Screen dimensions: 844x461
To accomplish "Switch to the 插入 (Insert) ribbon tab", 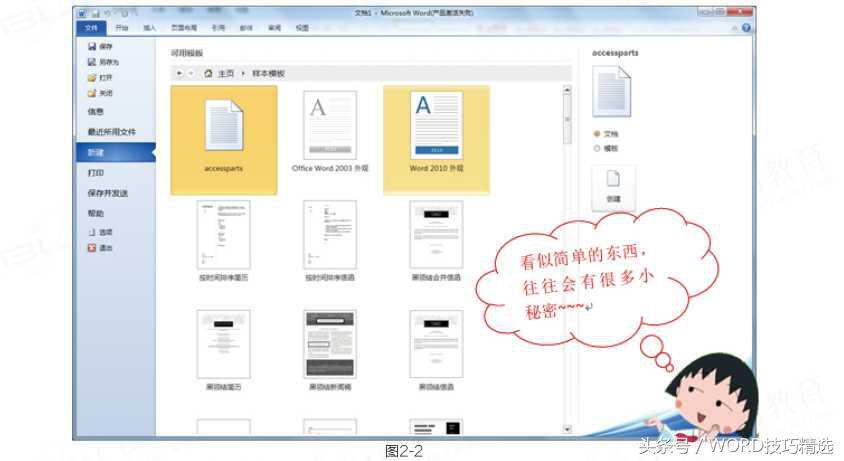I will click(150, 28).
